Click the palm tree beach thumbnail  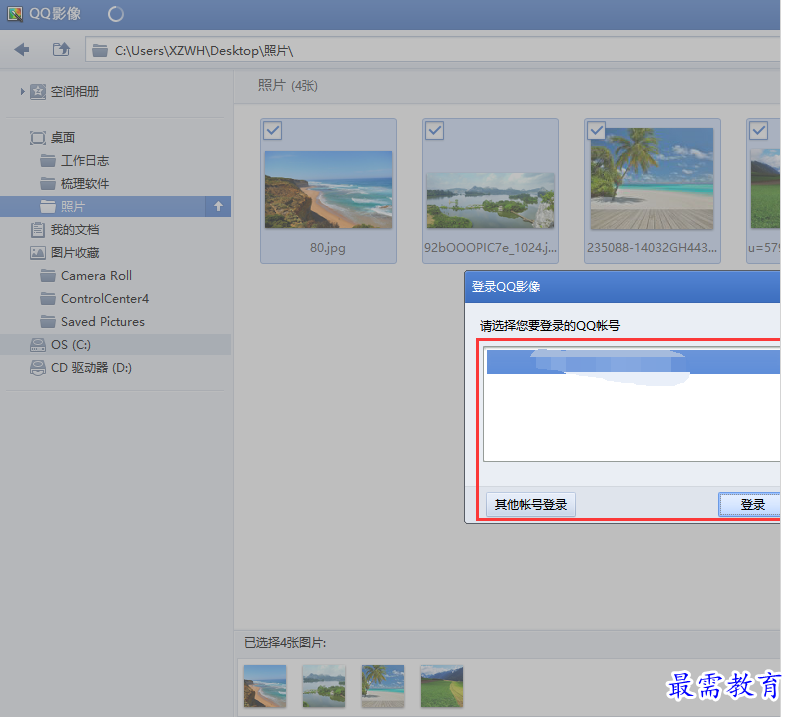click(652, 178)
